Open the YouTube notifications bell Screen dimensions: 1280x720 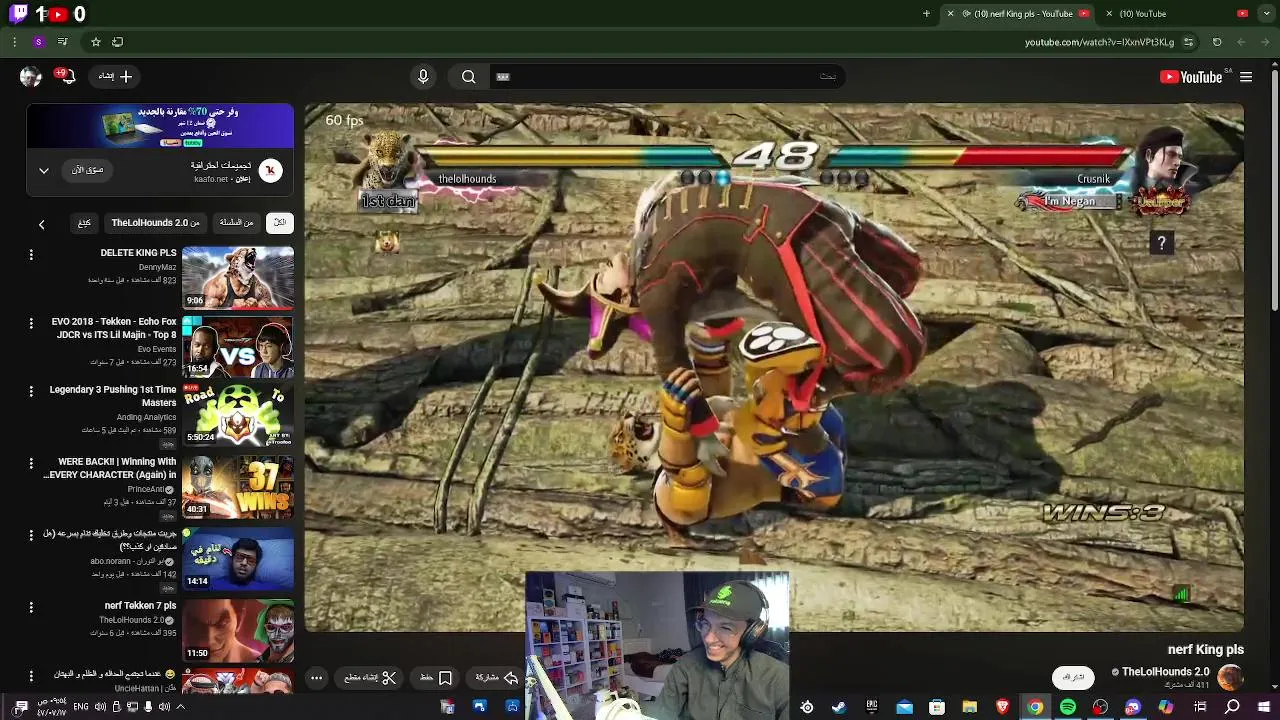tap(66, 76)
